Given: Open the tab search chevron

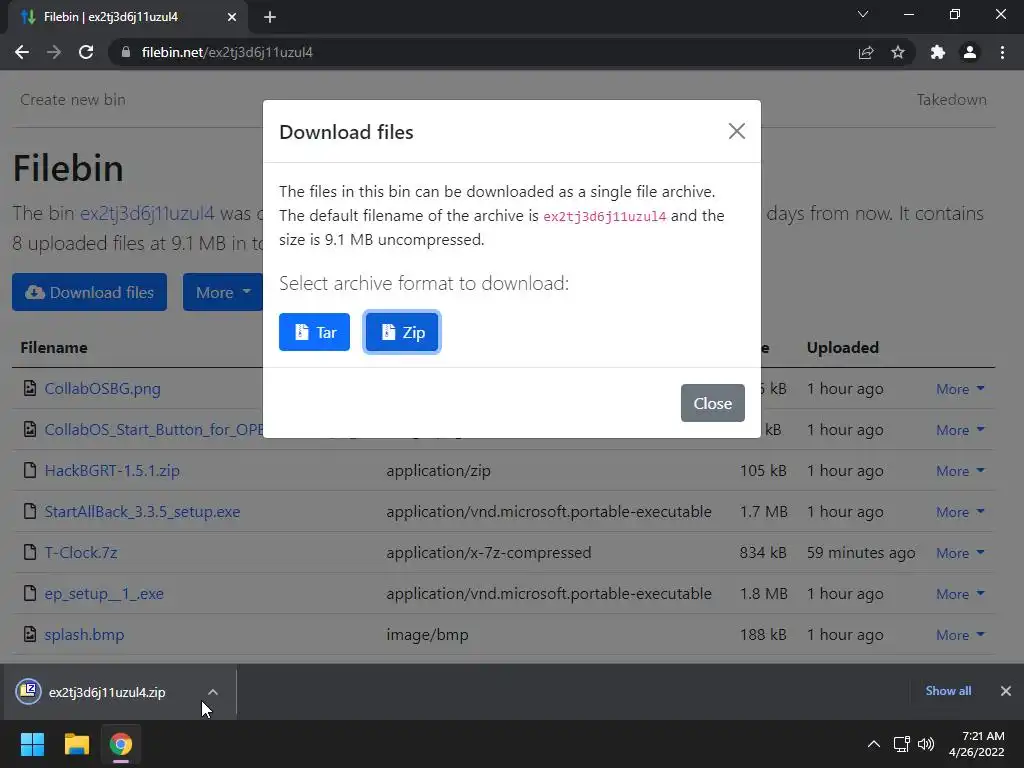Looking at the screenshot, I should (863, 14).
